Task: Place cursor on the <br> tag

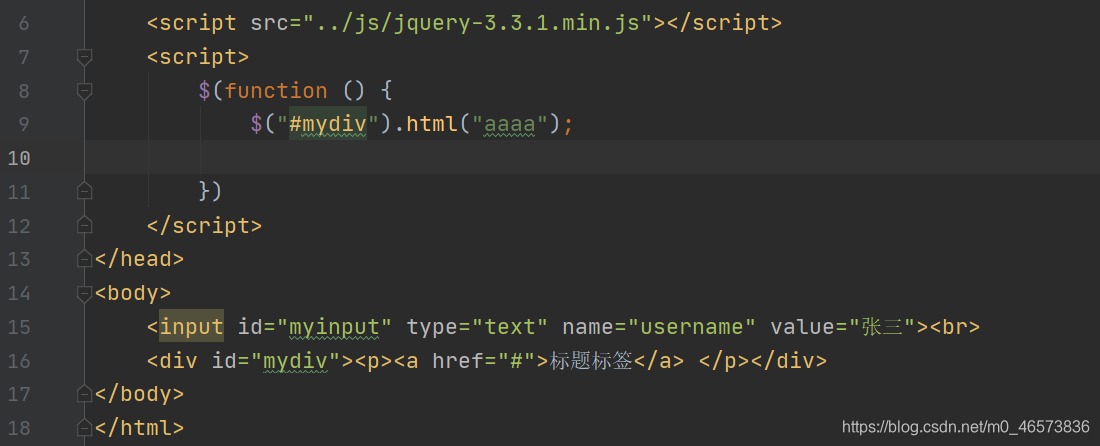Action: coord(955,326)
